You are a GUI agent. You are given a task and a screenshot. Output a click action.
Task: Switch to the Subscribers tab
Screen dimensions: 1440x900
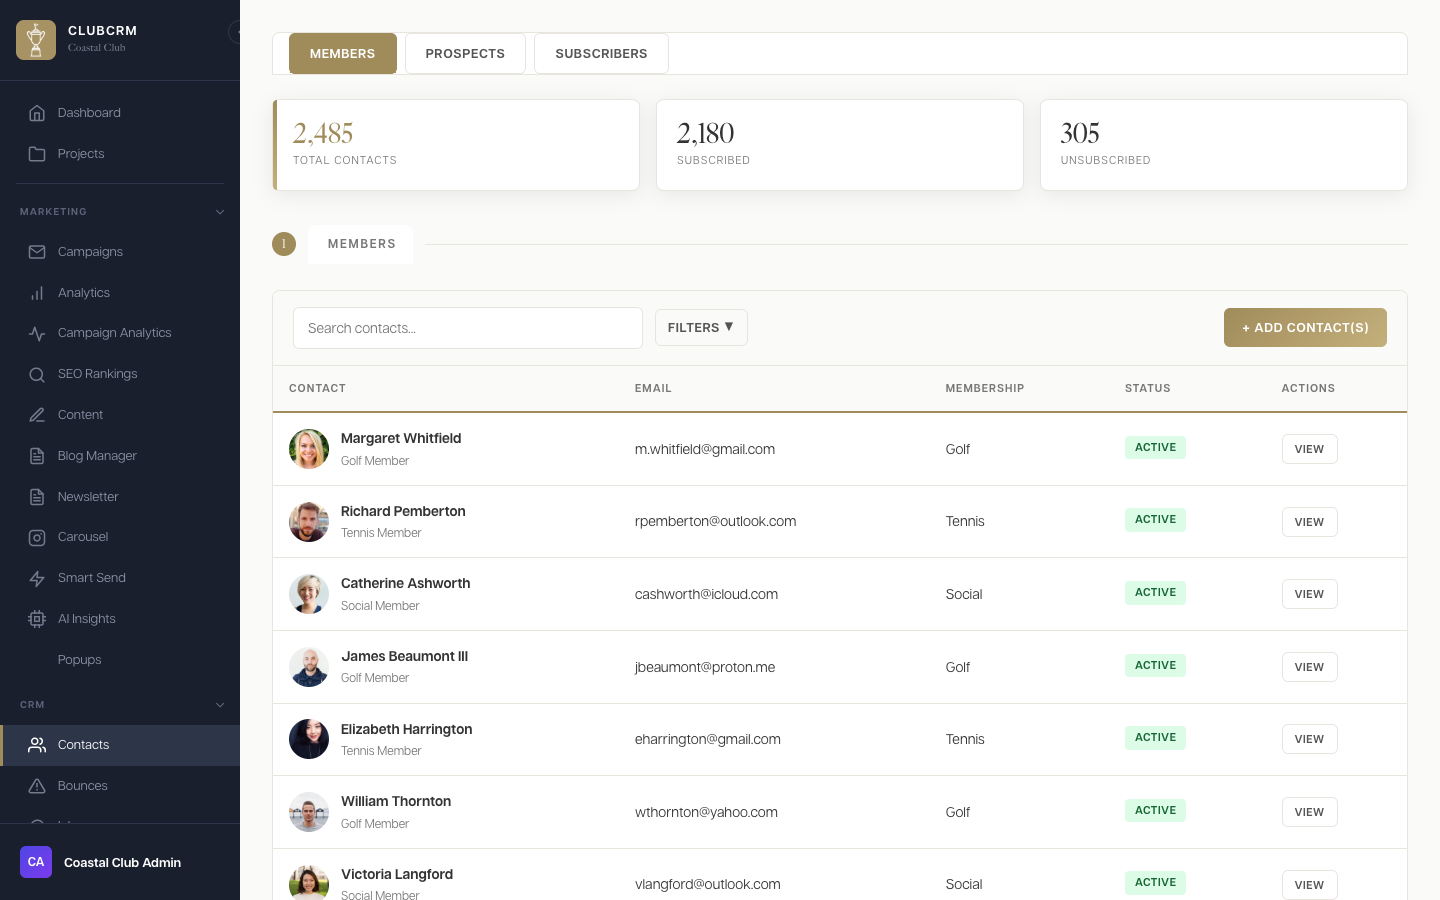601,53
